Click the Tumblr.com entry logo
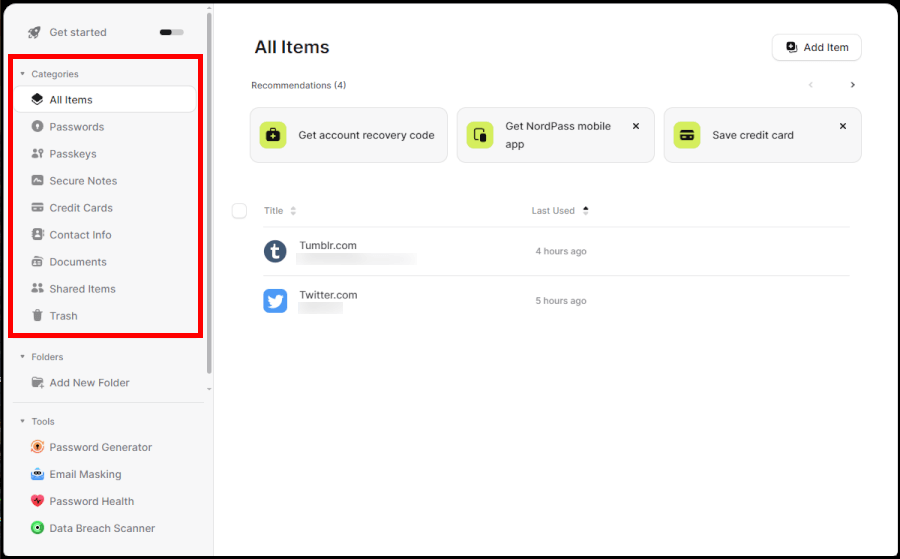Image resolution: width=900 pixels, height=559 pixels. click(275, 251)
